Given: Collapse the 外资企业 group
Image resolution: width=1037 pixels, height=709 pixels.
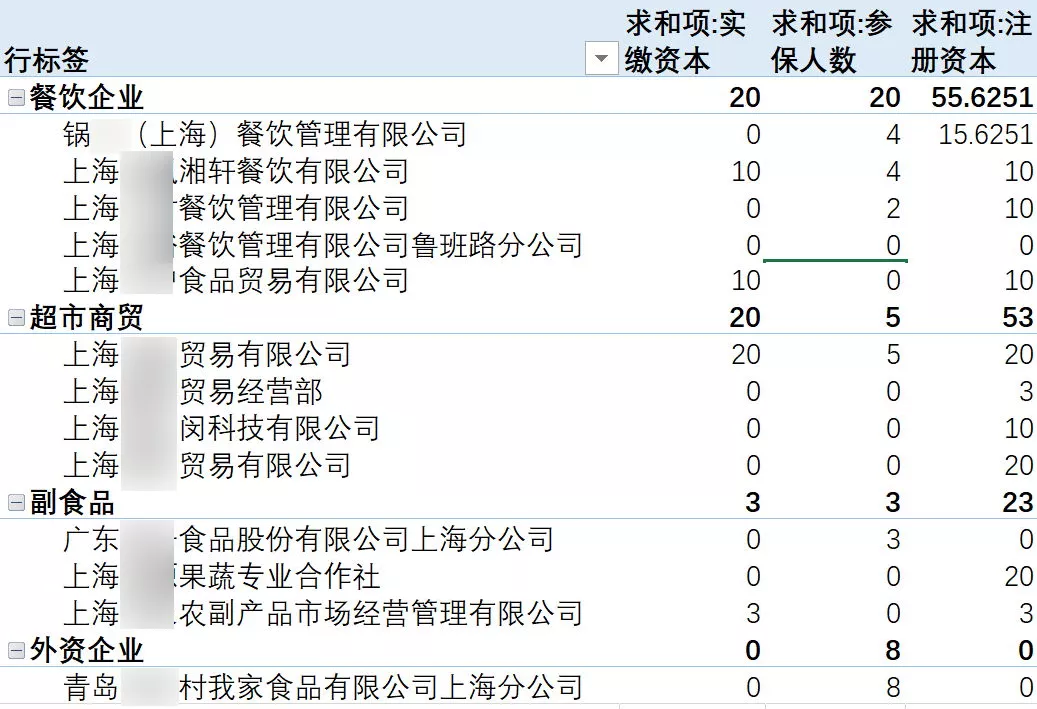Looking at the screenshot, I should 16,650.
